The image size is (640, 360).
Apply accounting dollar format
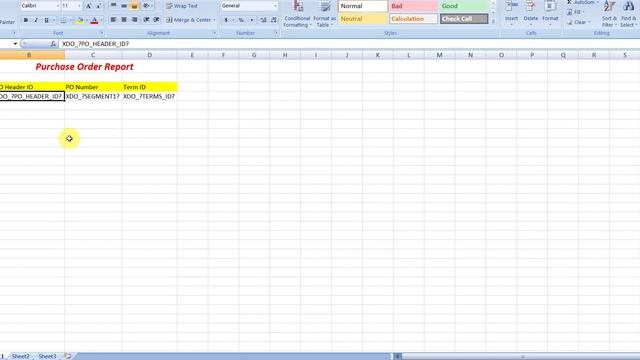click(226, 20)
